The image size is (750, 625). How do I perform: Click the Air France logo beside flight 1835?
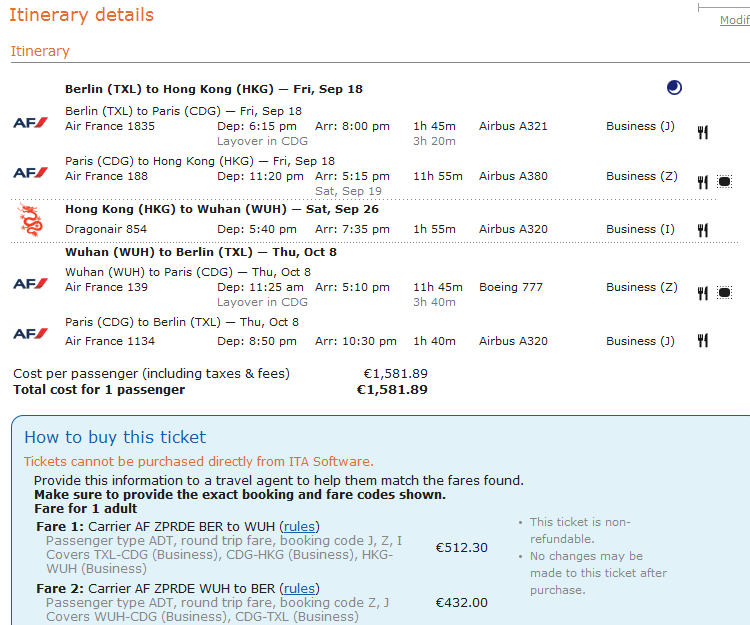(x=30, y=123)
